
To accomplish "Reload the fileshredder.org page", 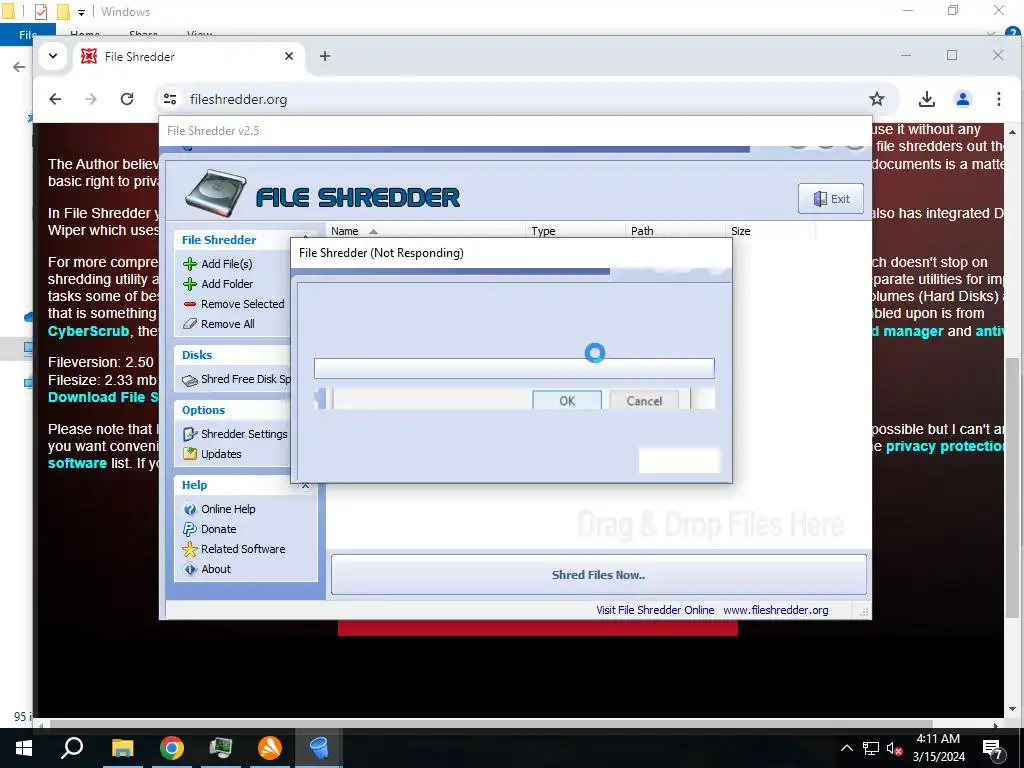I will (127, 99).
